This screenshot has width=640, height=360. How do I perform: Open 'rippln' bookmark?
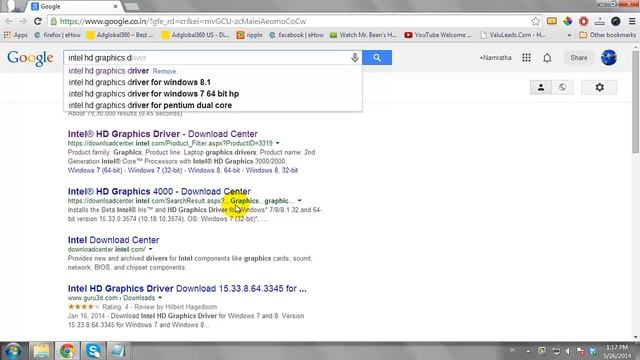250,35
